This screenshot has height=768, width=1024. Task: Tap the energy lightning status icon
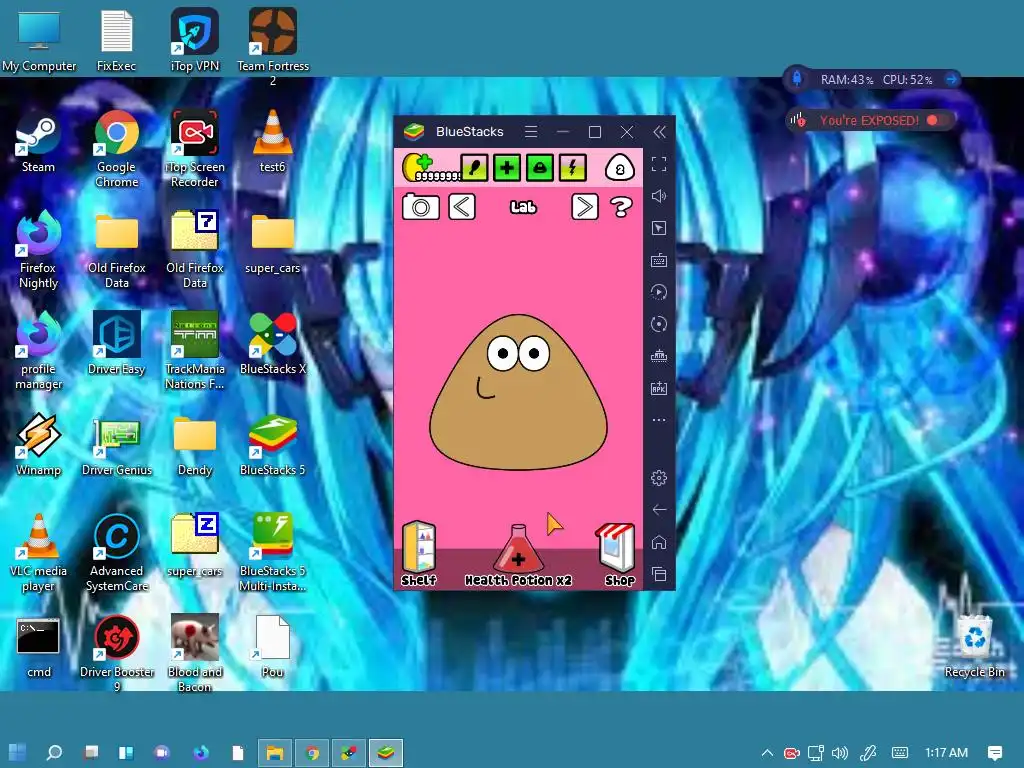click(x=572, y=168)
